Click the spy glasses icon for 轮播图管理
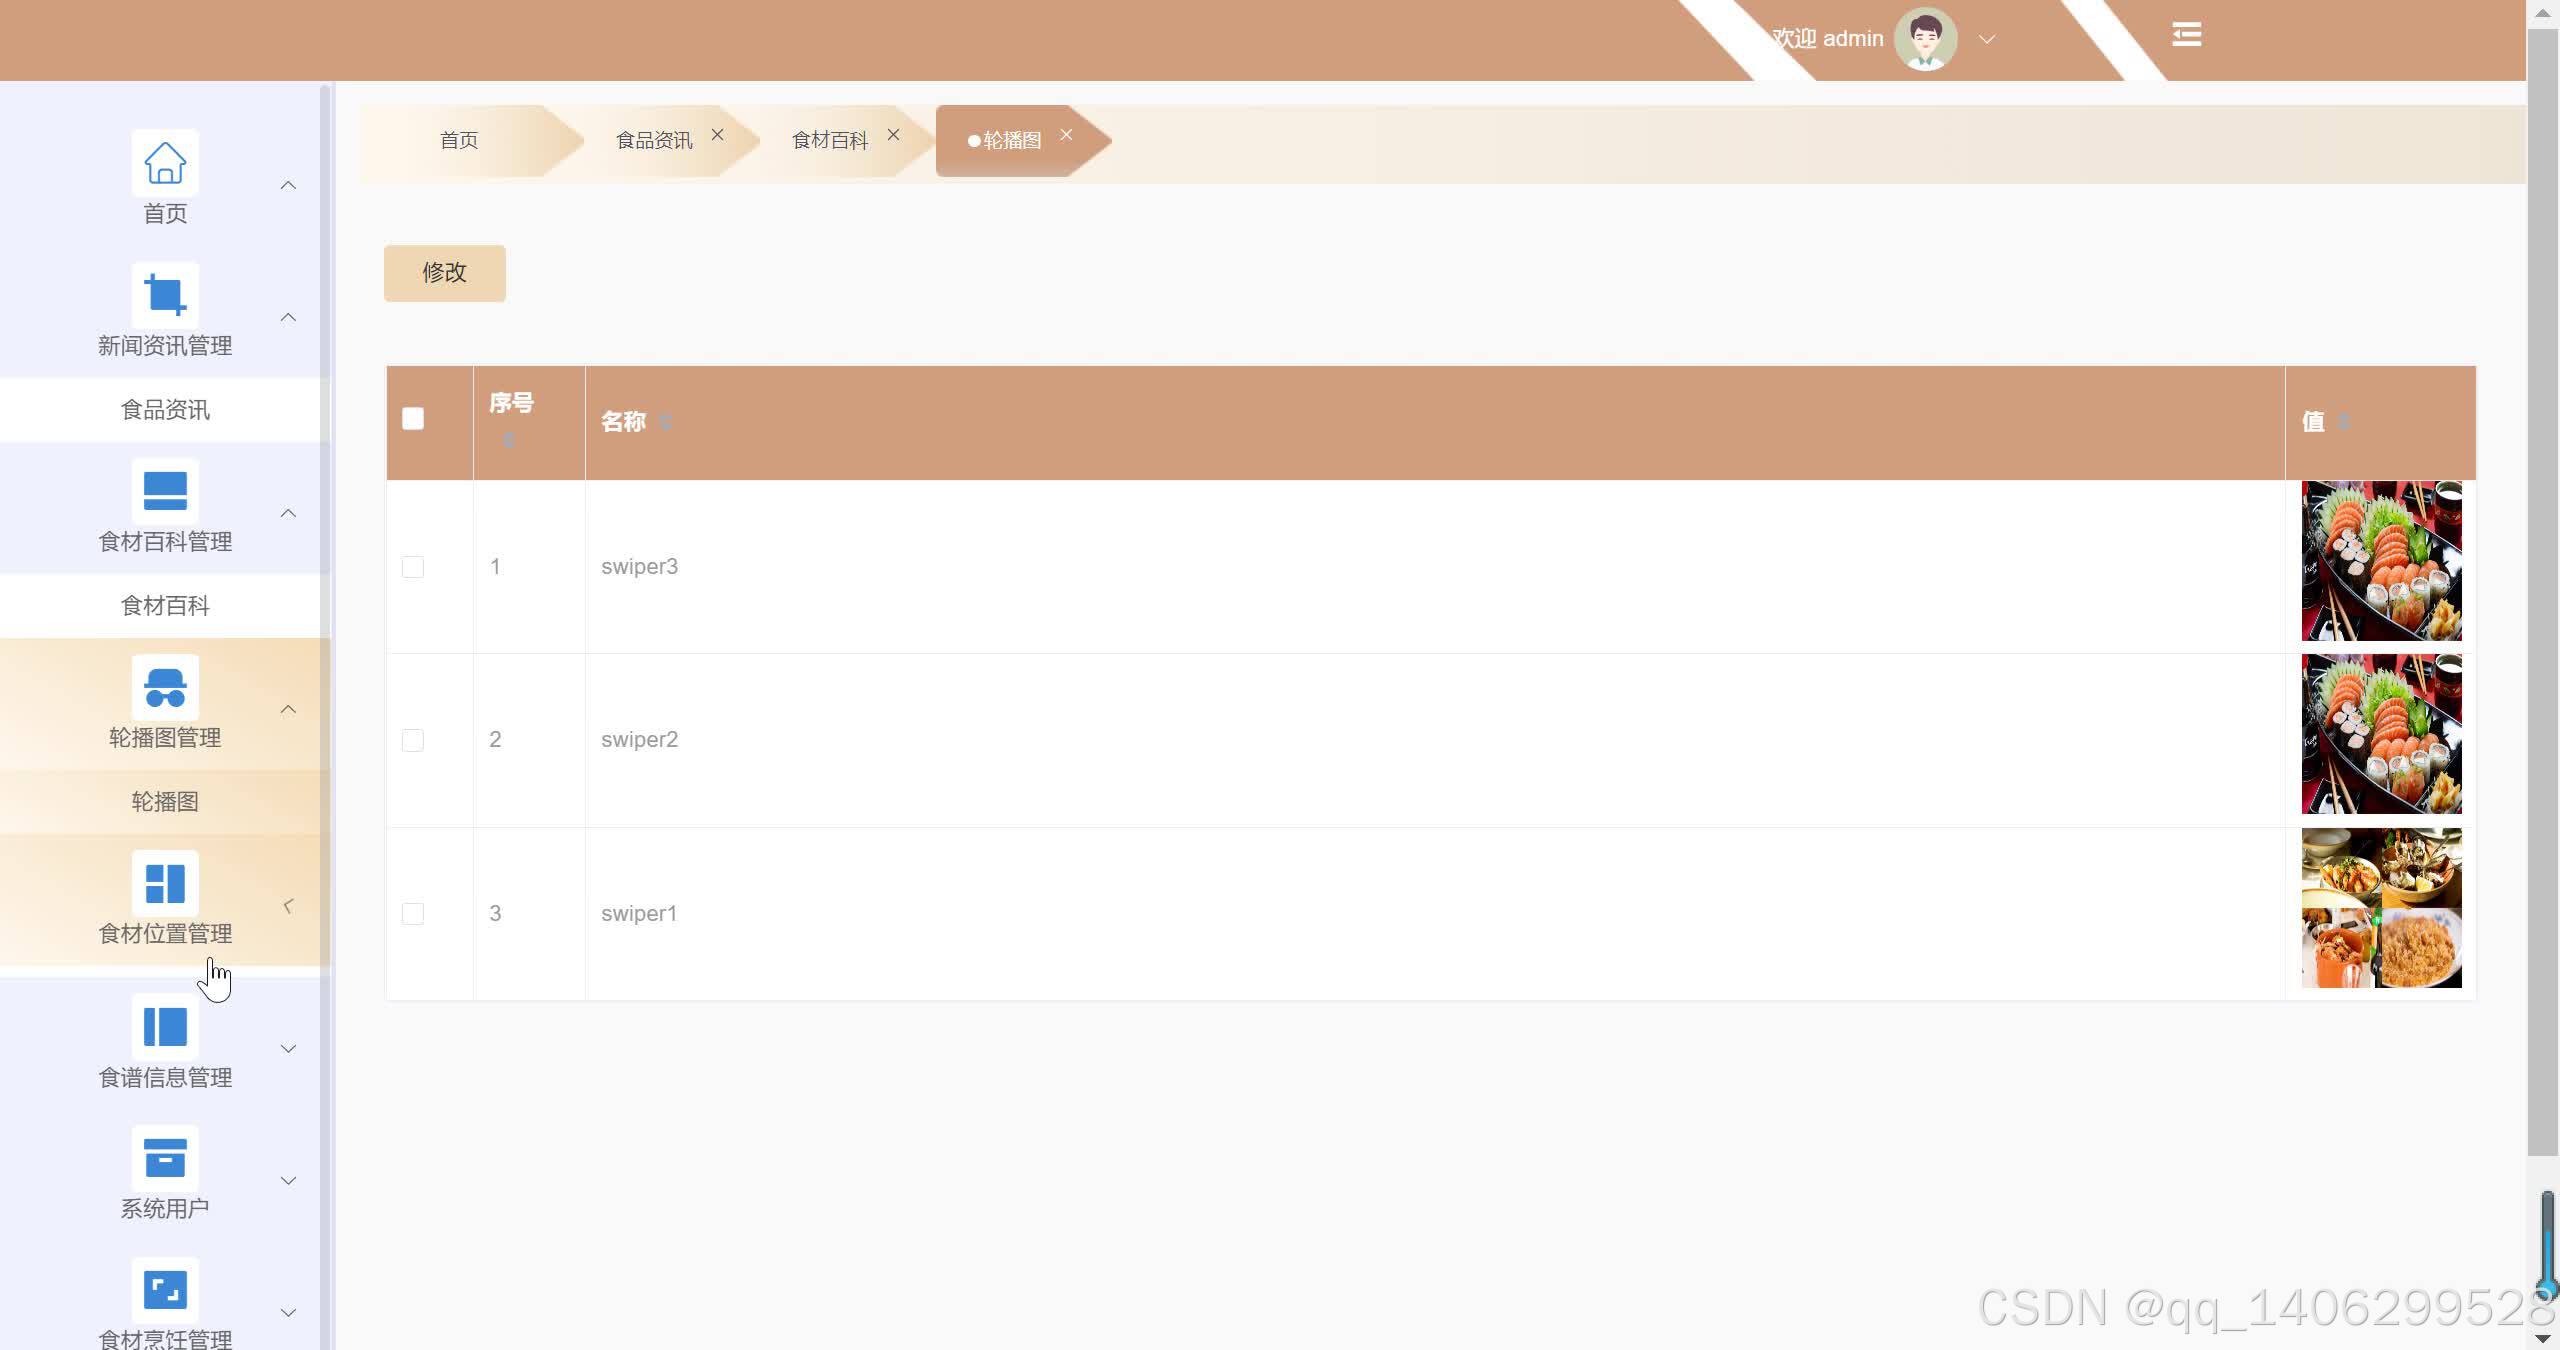Viewport: 2560px width, 1350px height. (x=165, y=687)
